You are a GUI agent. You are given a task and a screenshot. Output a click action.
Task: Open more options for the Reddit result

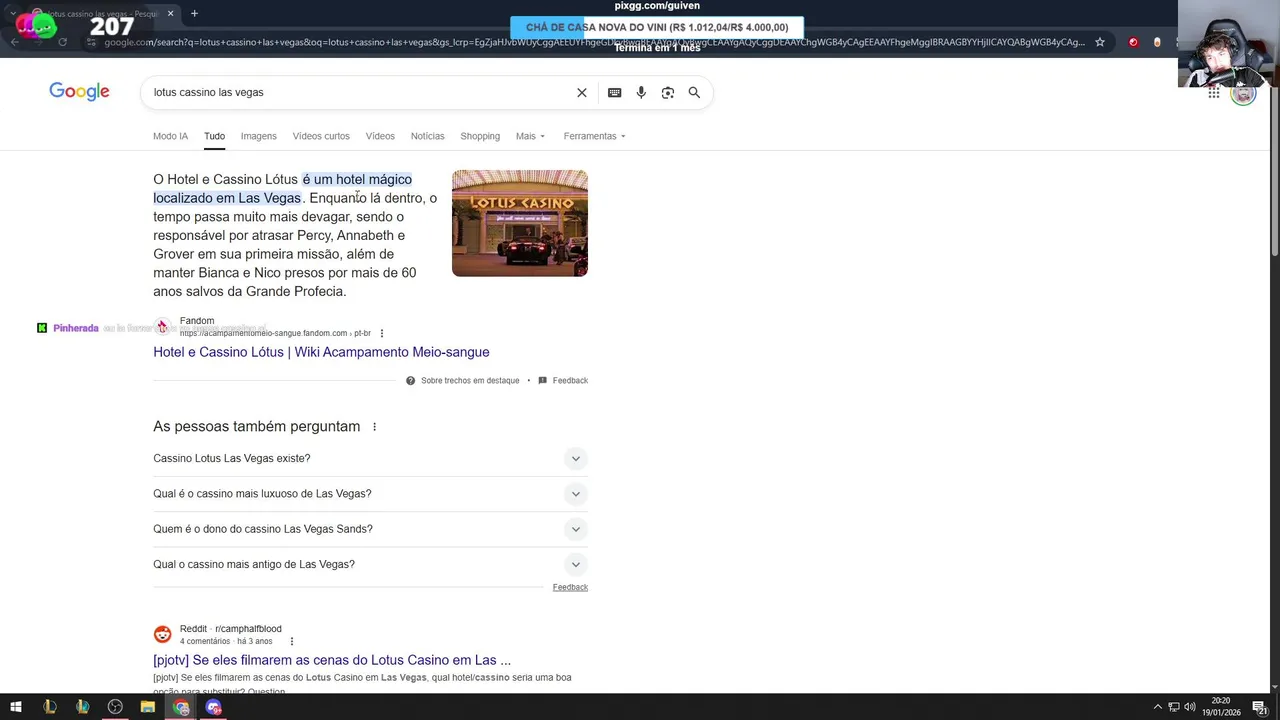click(292, 641)
